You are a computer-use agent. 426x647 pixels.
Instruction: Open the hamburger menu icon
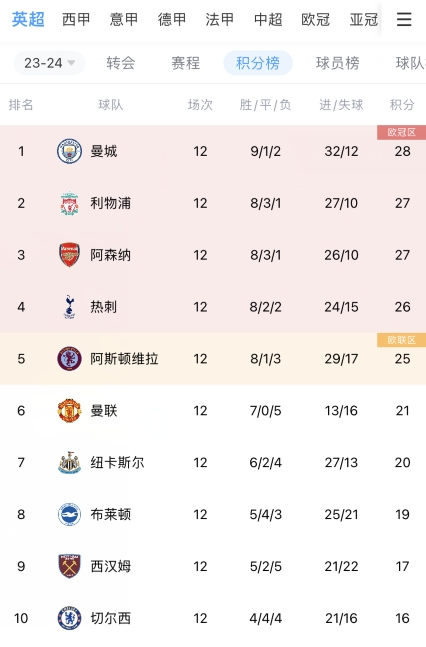coord(404,19)
